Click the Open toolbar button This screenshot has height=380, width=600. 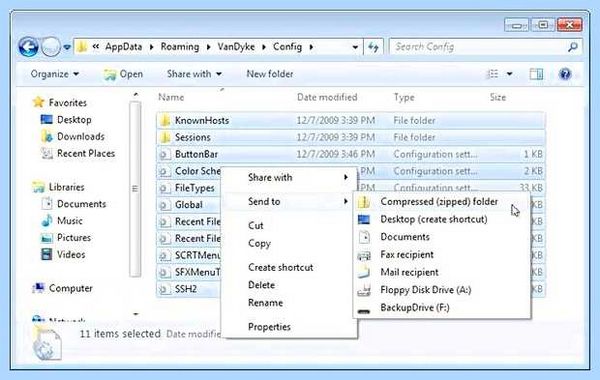click(x=123, y=74)
